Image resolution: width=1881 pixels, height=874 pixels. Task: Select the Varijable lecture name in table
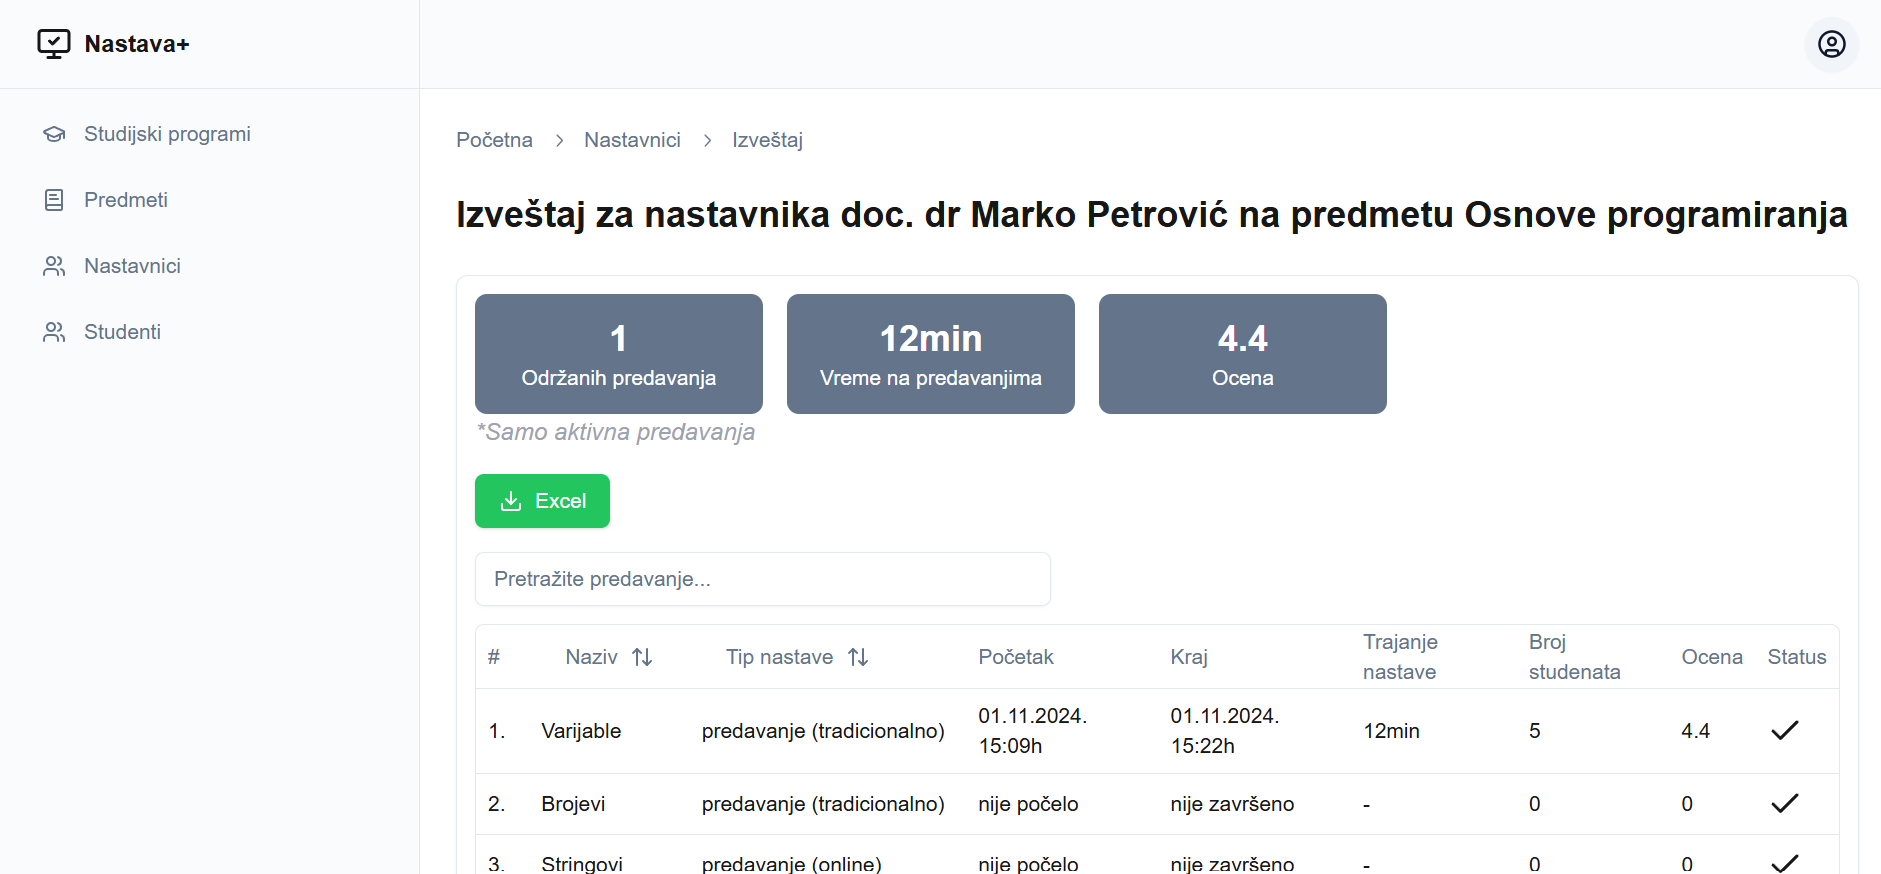pos(581,731)
